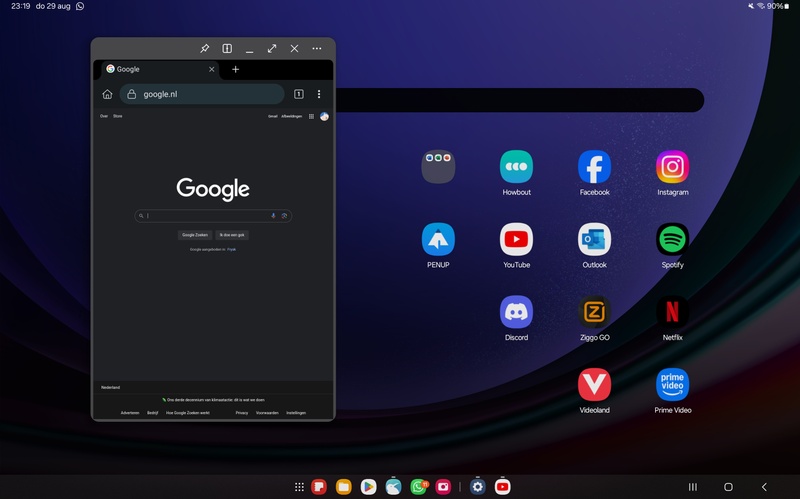Screen dimensions: 800x499
Task: Tap the navigation Back button
Action: point(764,487)
